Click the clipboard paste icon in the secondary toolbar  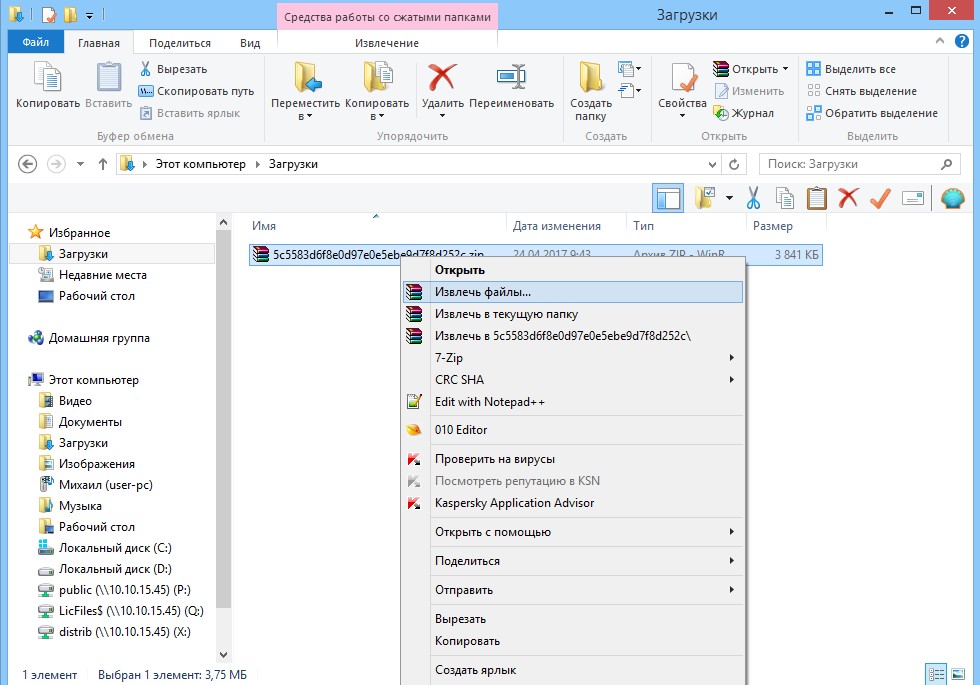pyautogui.click(x=816, y=199)
